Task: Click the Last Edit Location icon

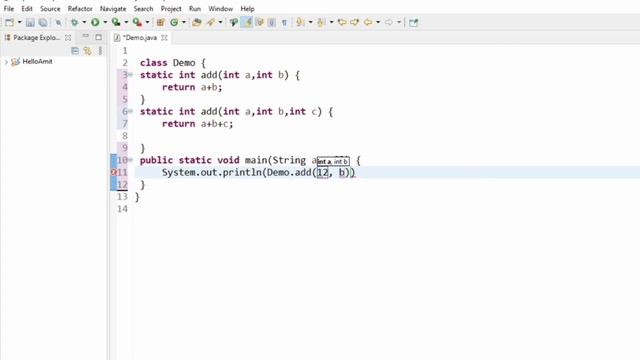Action: click(x=342, y=22)
